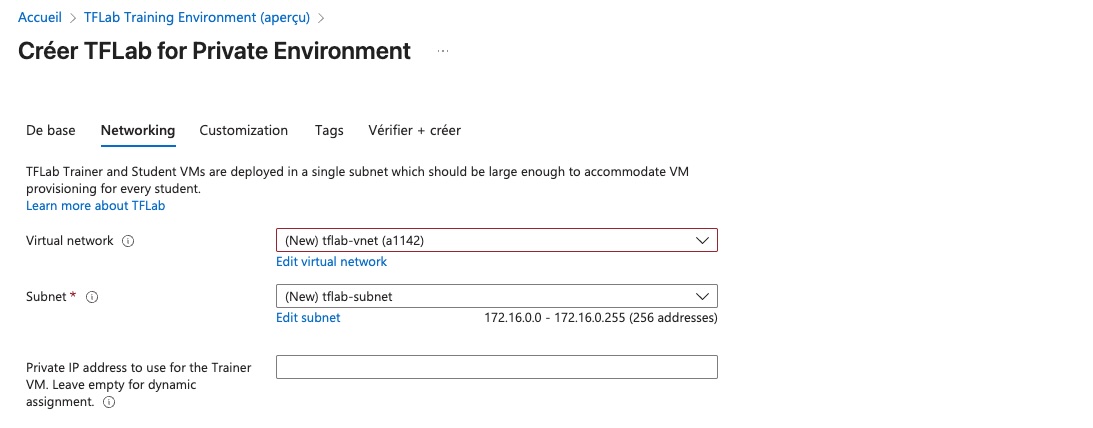Image resolution: width=1093 pixels, height=428 pixels.
Task: Click the Virtual network field label
Action: tap(70, 241)
